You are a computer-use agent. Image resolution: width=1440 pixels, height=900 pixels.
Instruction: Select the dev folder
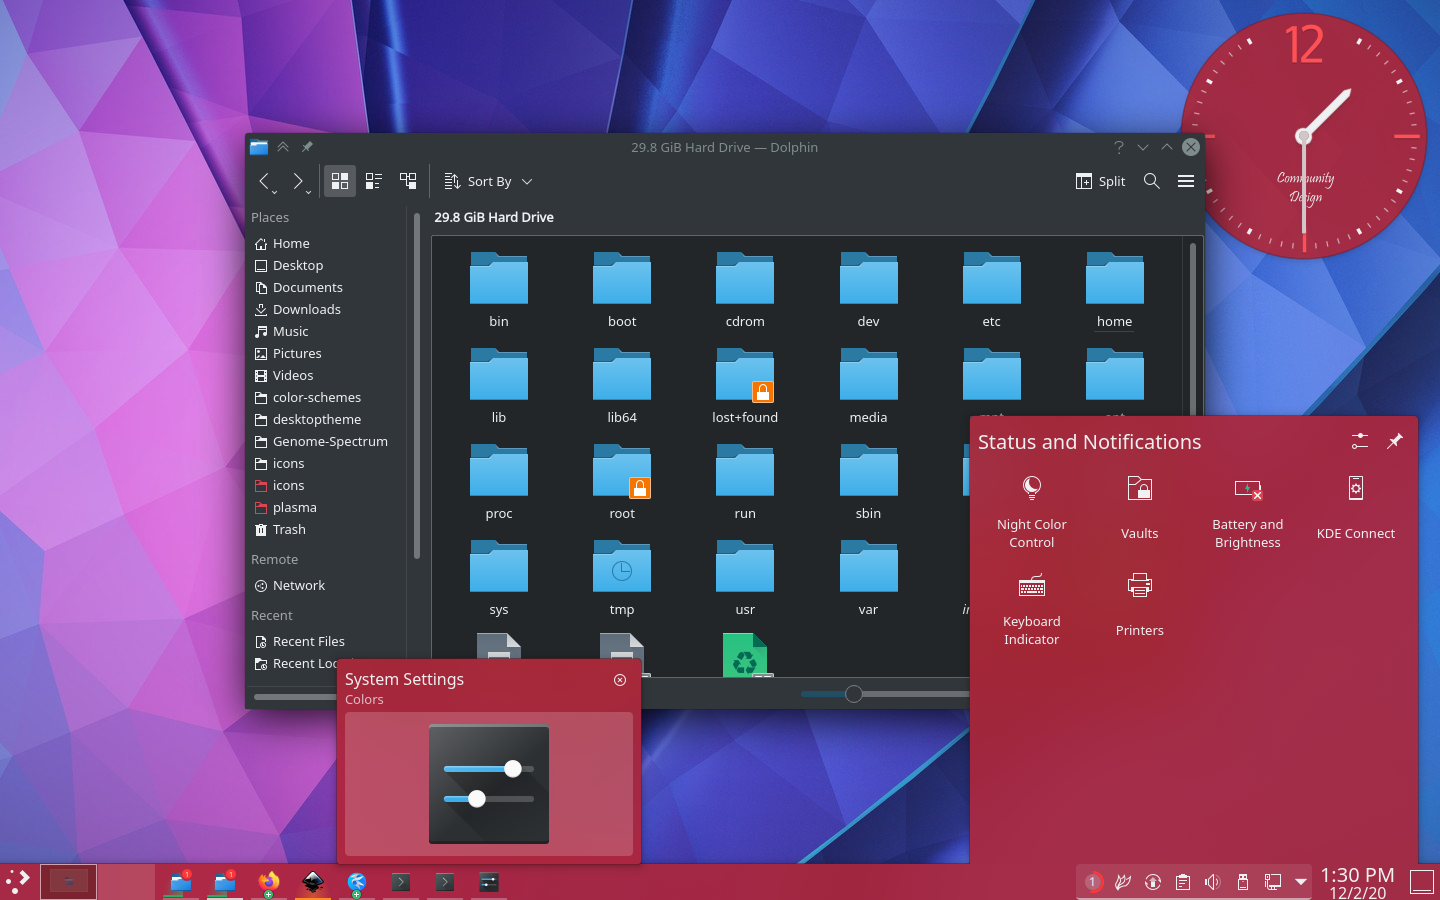[868, 289]
